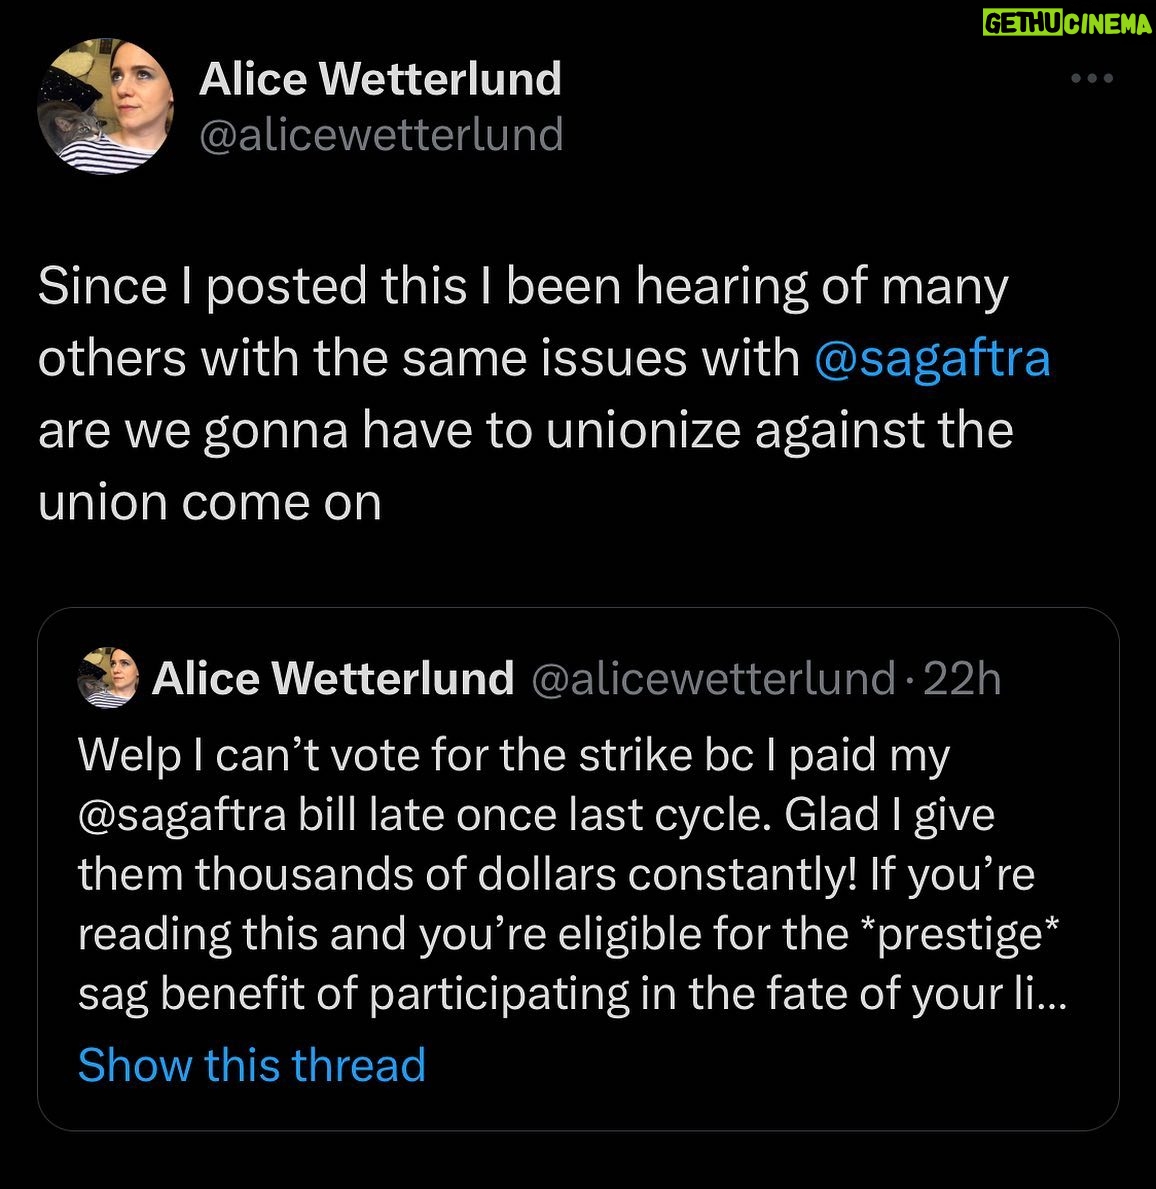Viewport: 1156px width, 1189px height.
Task: Open the top @alicewetterlund handle
Action: (x=381, y=135)
